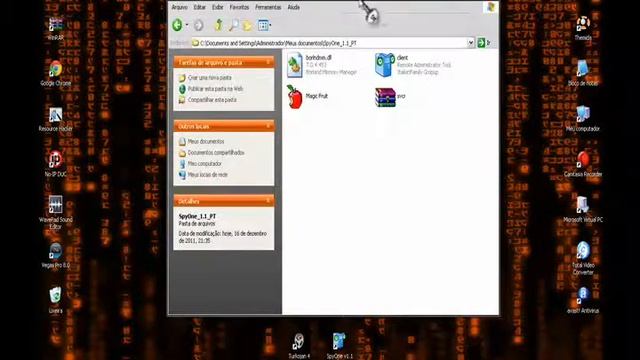Open the Views button dropdown arrow

tap(271, 25)
